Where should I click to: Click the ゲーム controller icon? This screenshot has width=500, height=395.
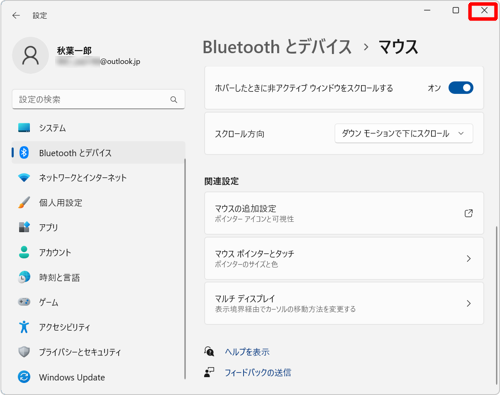pos(24,302)
